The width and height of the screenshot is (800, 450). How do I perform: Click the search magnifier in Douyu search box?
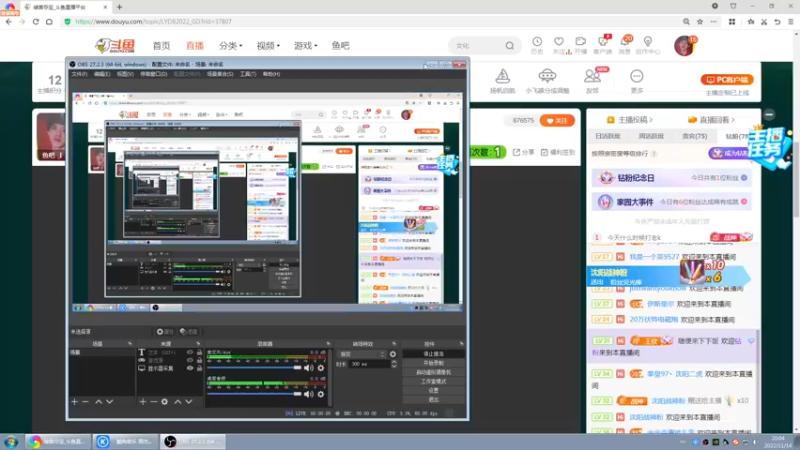510,46
